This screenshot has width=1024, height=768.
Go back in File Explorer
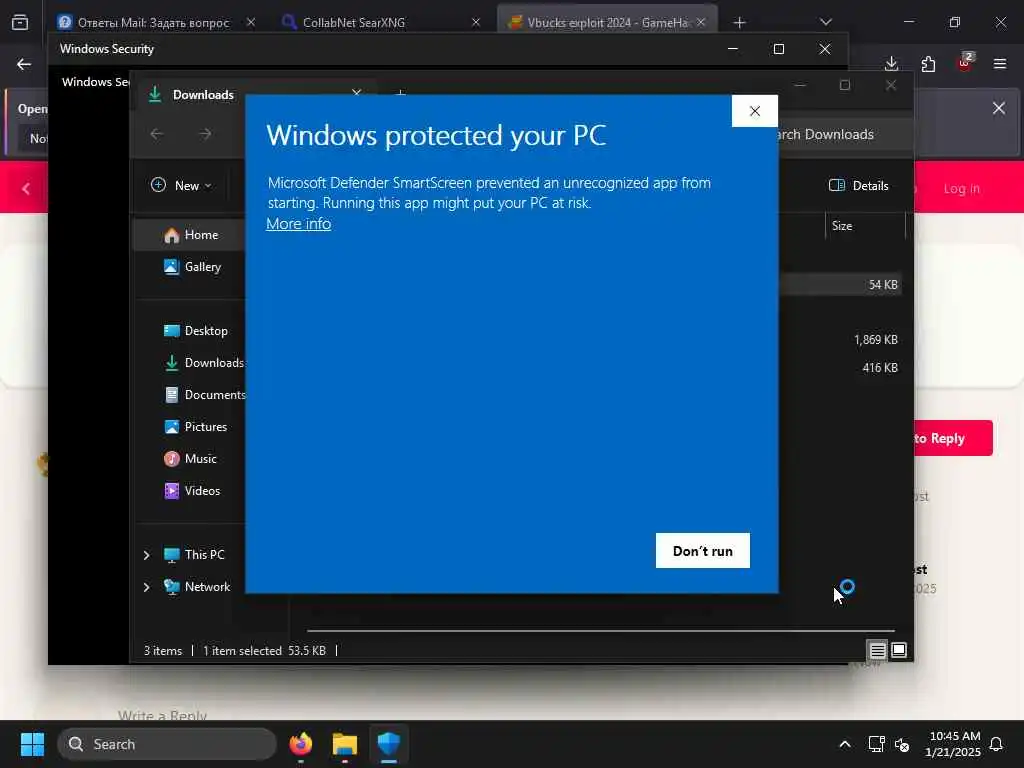pyautogui.click(x=157, y=134)
